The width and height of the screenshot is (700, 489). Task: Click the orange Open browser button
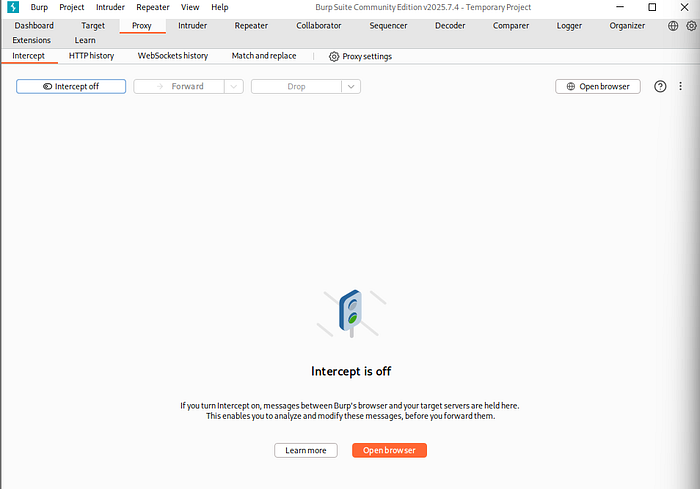[x=389, y=450]
